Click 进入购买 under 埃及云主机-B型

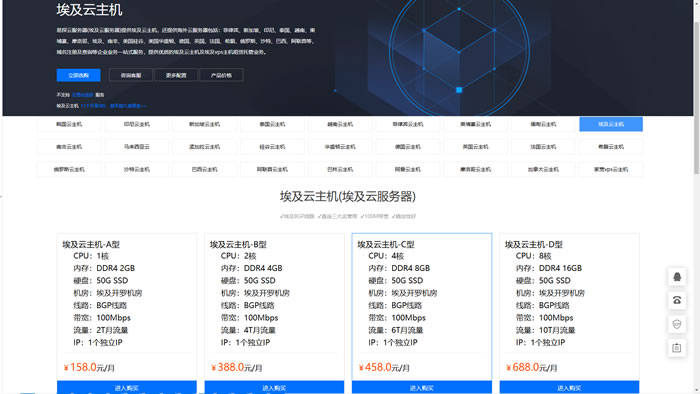274,387
